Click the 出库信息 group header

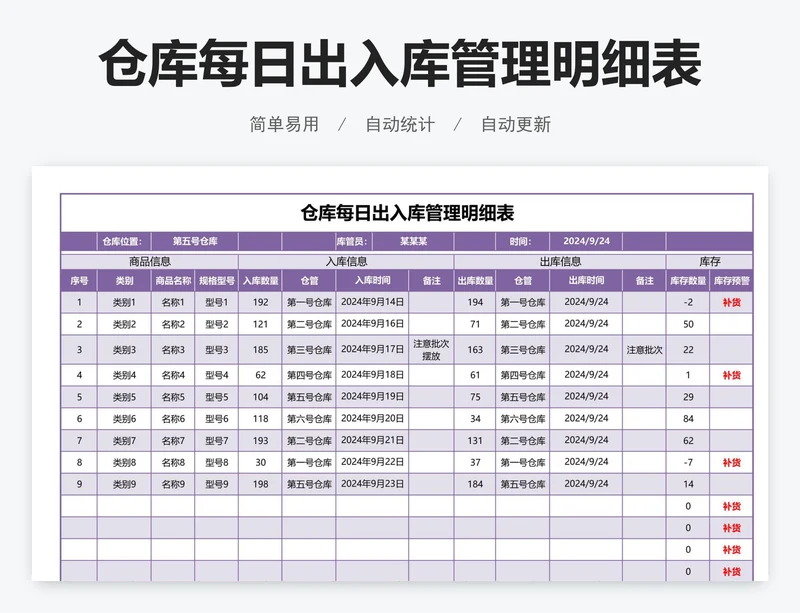pos(560,262)
